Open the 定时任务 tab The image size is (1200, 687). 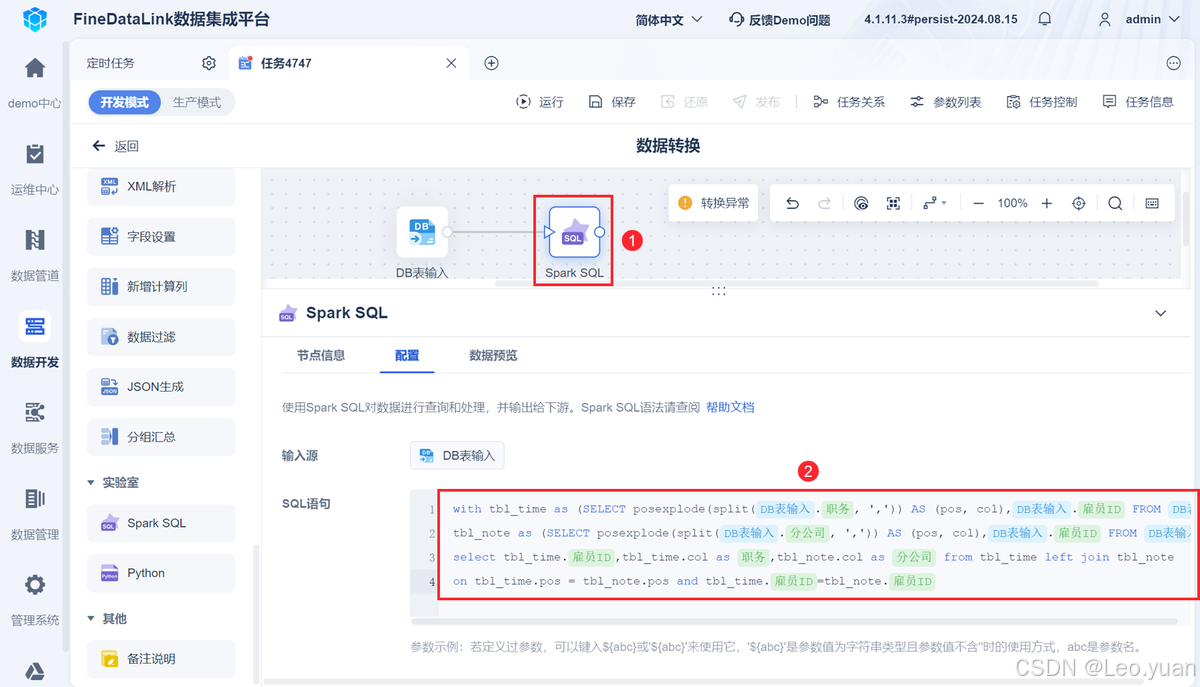[110, 63]
